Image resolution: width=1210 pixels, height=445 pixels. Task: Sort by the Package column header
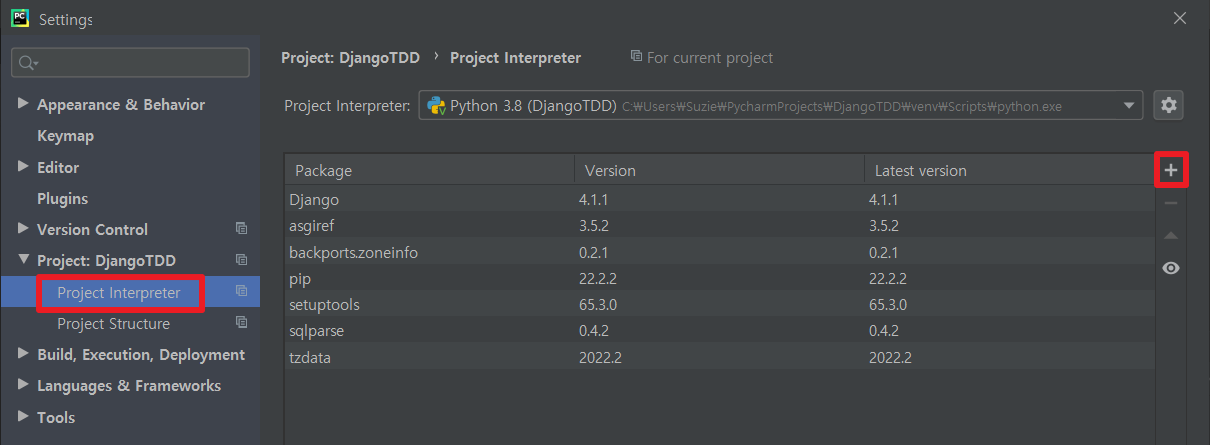point(430,170)
